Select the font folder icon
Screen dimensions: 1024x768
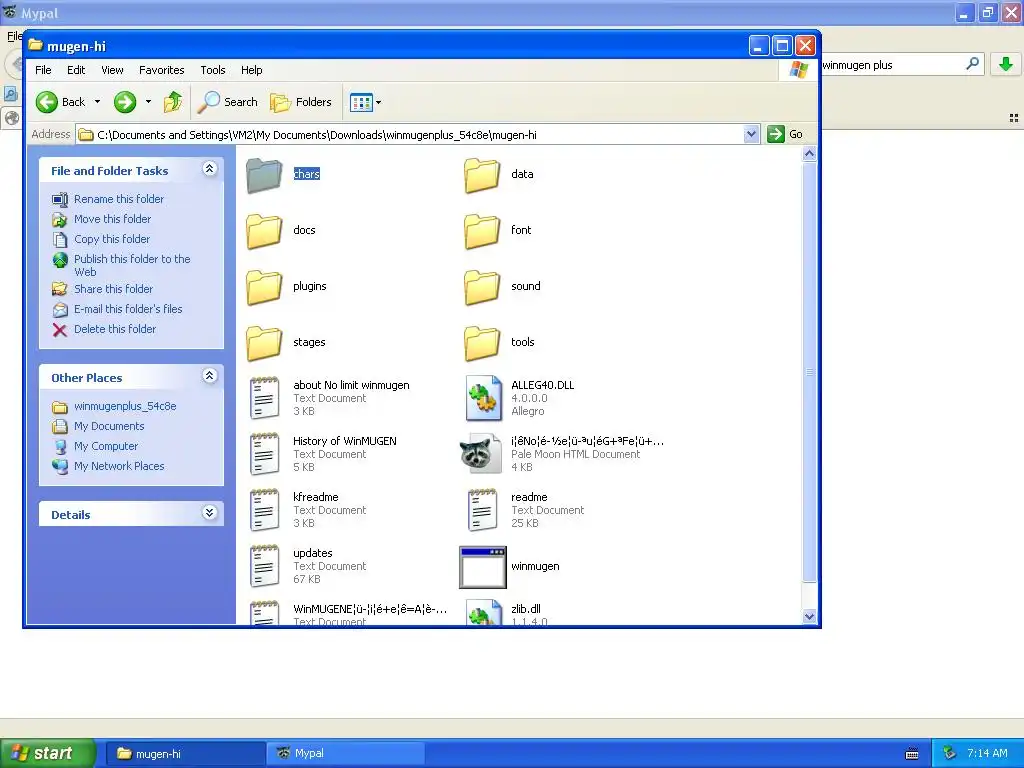[482, 231]
